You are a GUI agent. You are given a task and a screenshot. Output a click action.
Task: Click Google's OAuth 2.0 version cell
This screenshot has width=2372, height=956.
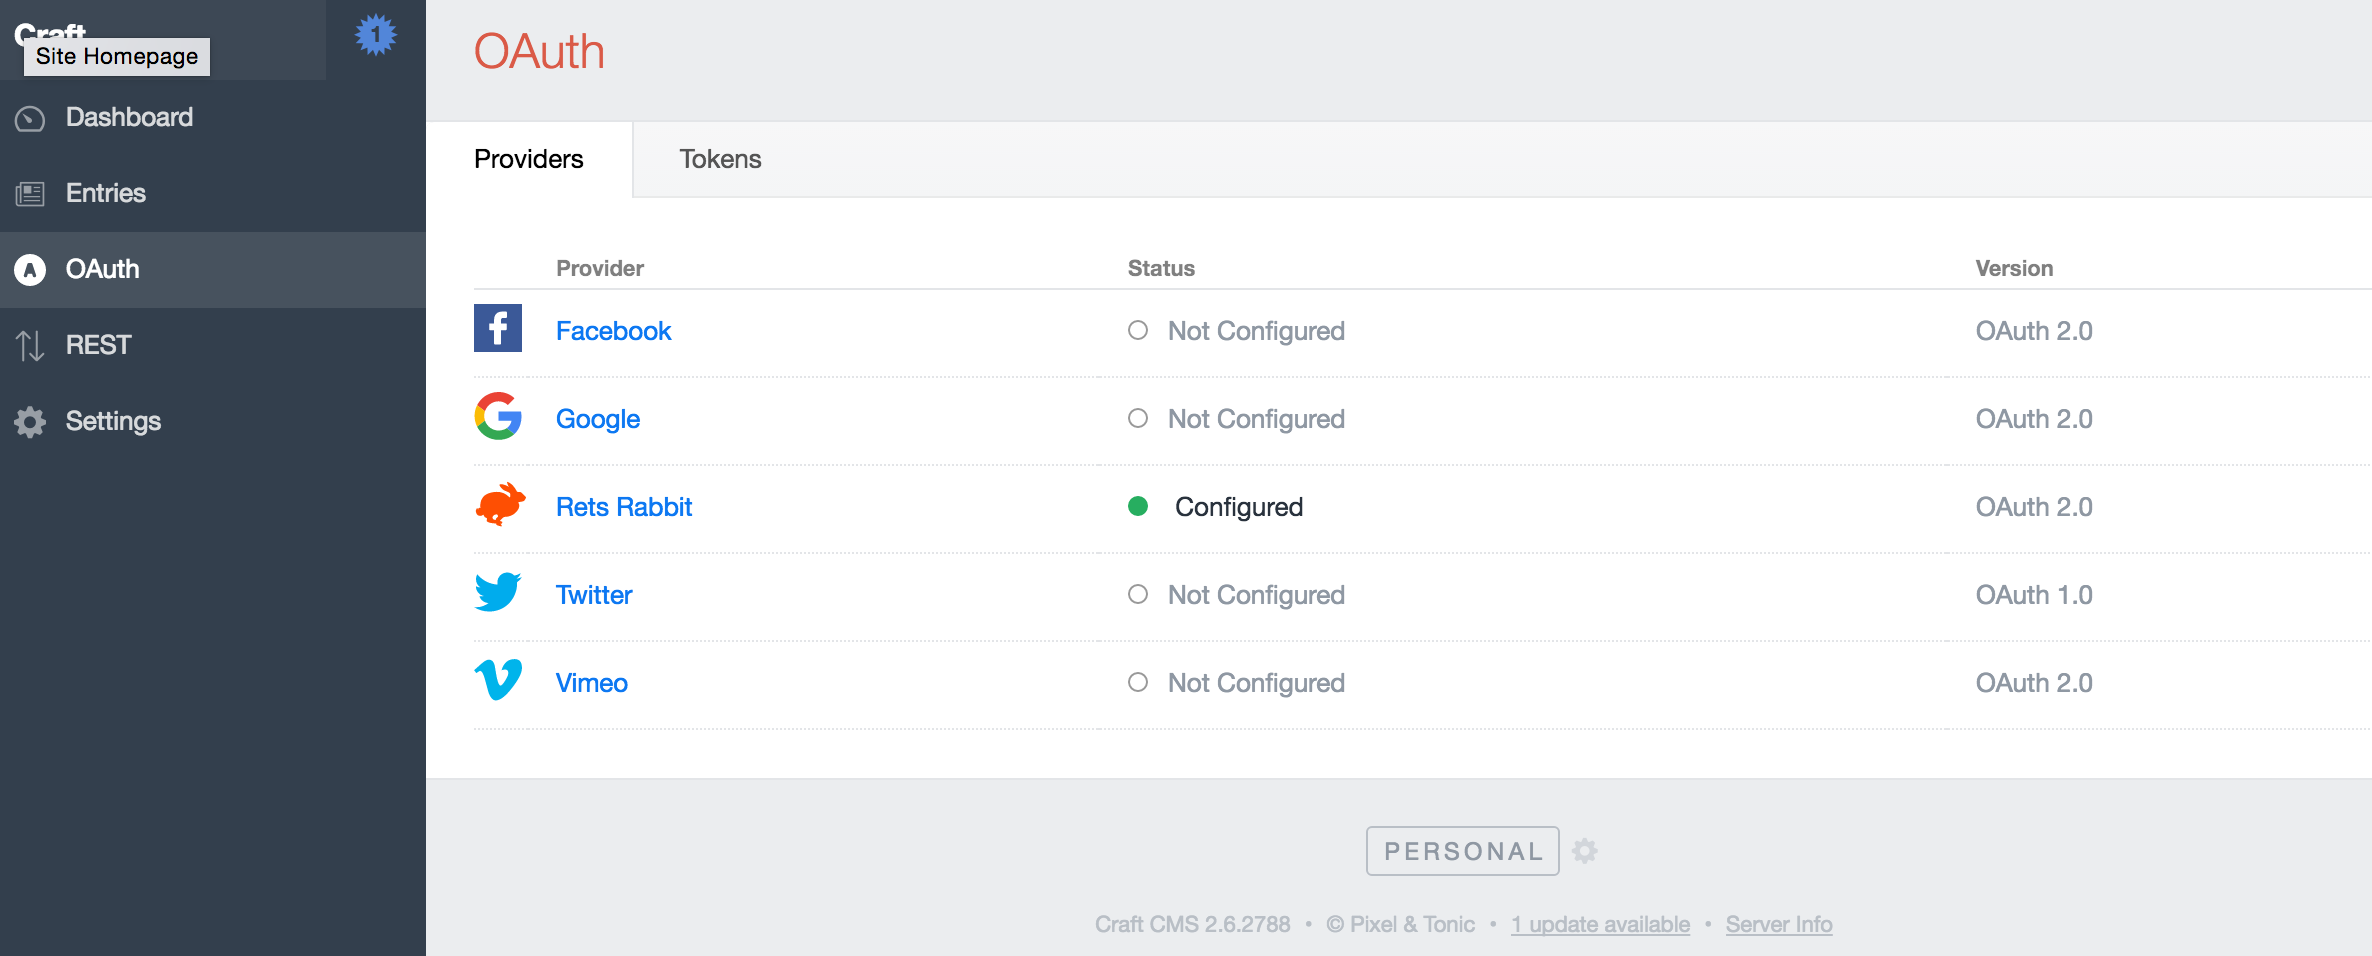[x=2034, y=419]
